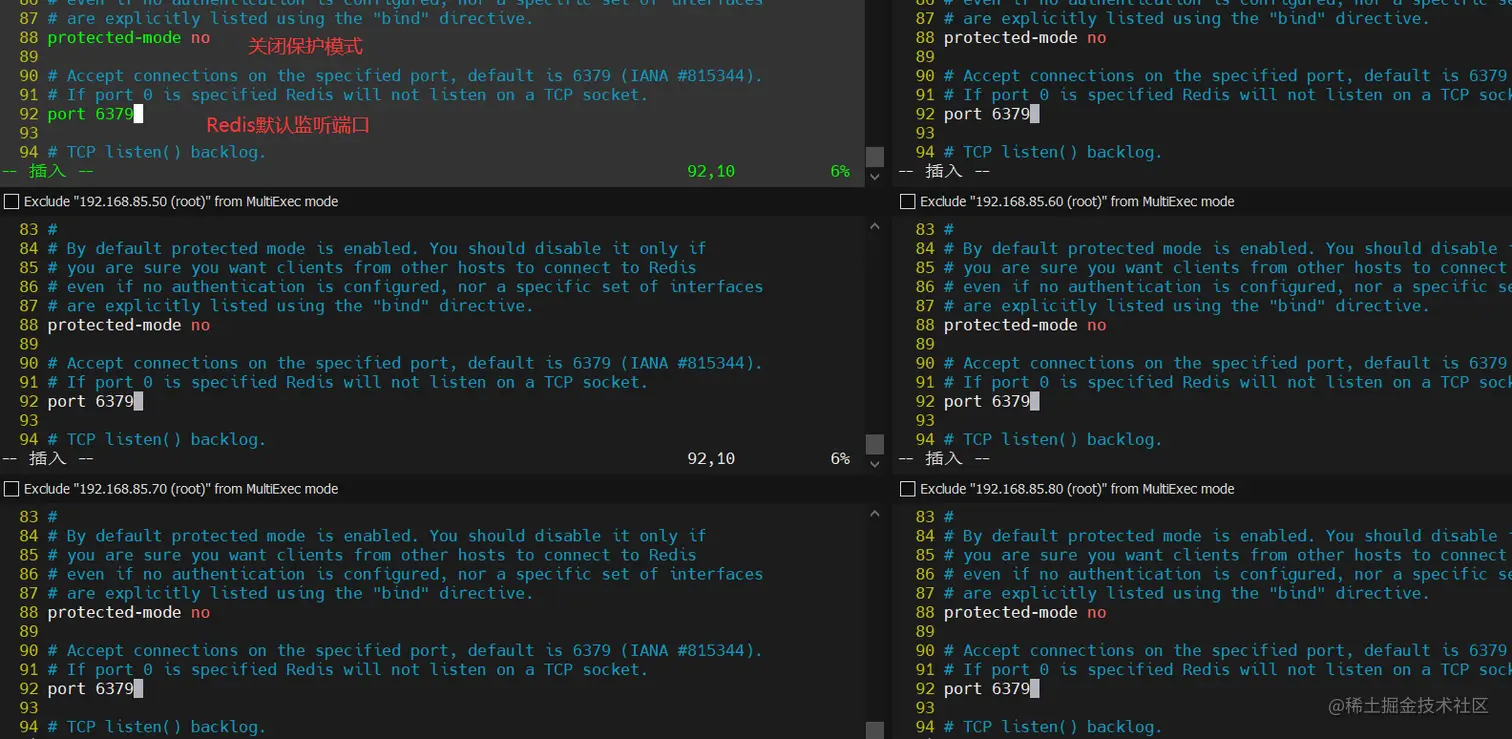Click line 86 comment in the 192.168.85.50 terminal
This screenshot has height=739, width=1512.
coord(405,287)
